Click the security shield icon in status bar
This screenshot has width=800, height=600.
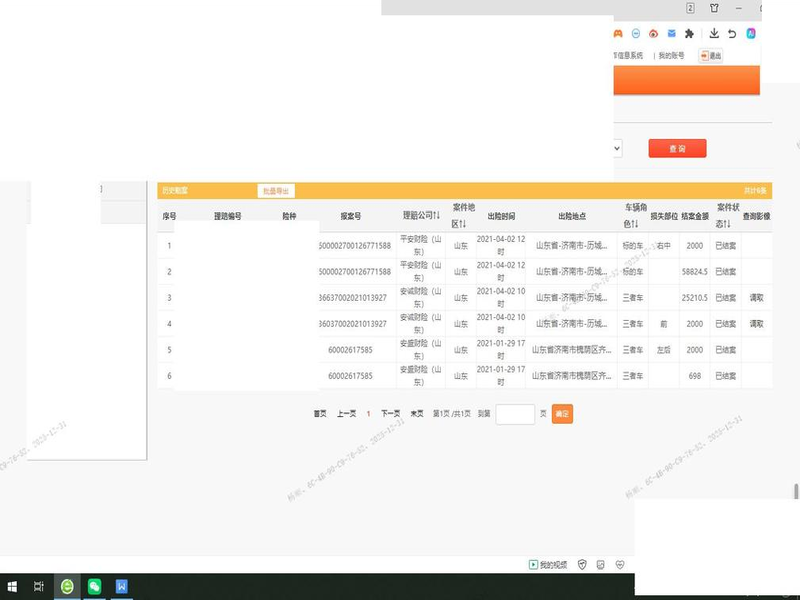pos(582,565)
